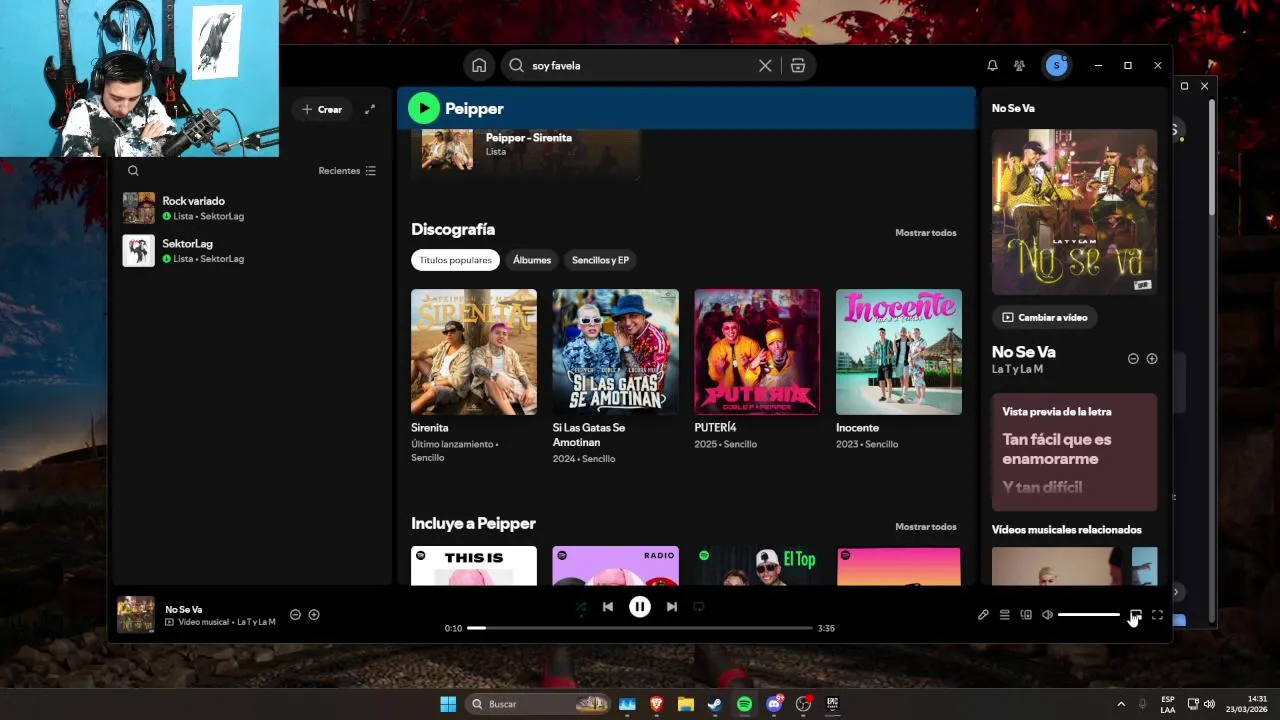The height and width of the screenshot is (720, 1280).
Task: Click La T y La M in bottom bar
Action: point(256,622)
